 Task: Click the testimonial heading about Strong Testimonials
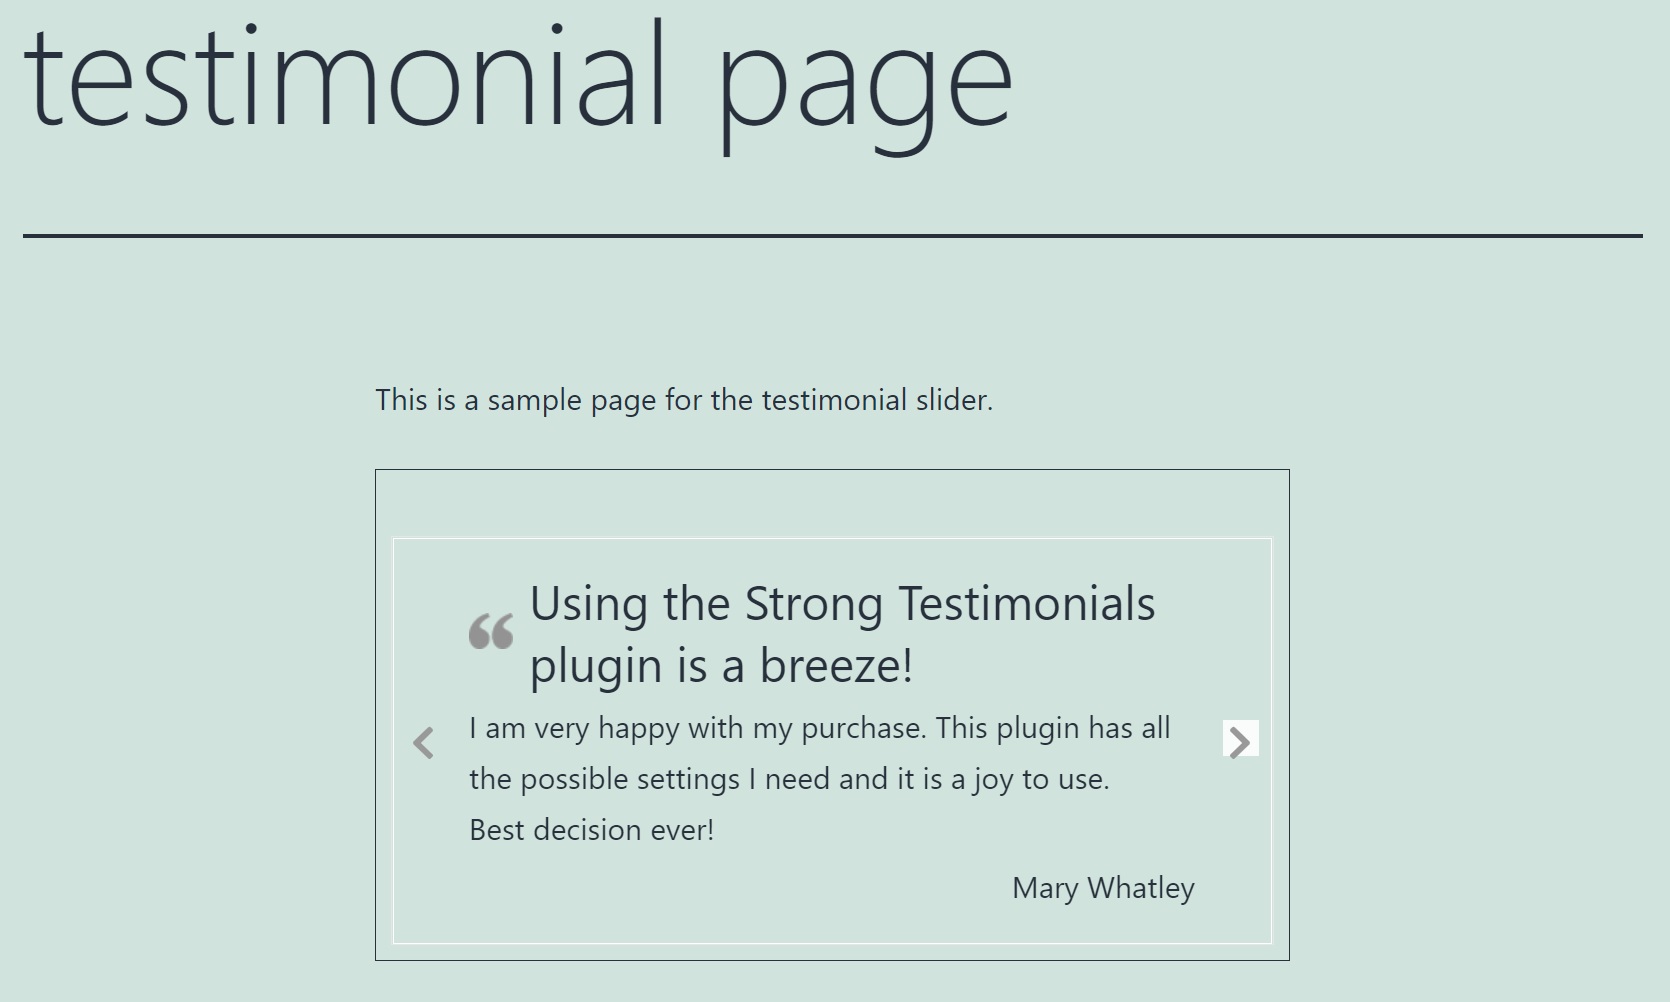[x=842, y=634]
